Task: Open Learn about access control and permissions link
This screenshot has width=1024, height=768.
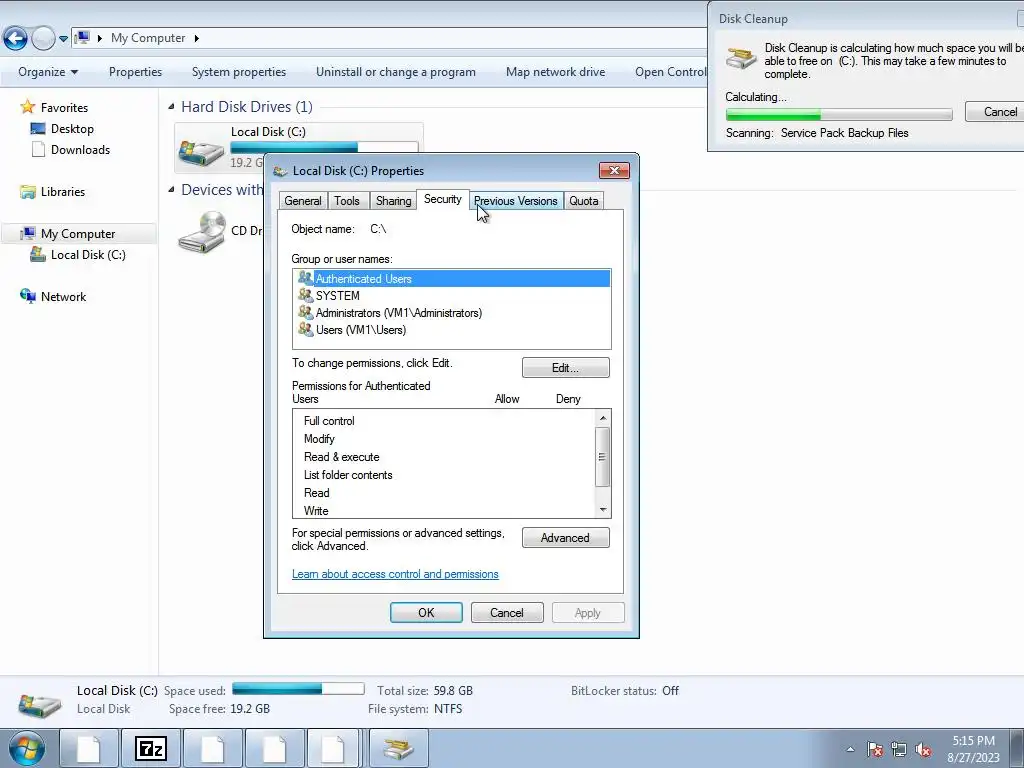Action: 395,574
